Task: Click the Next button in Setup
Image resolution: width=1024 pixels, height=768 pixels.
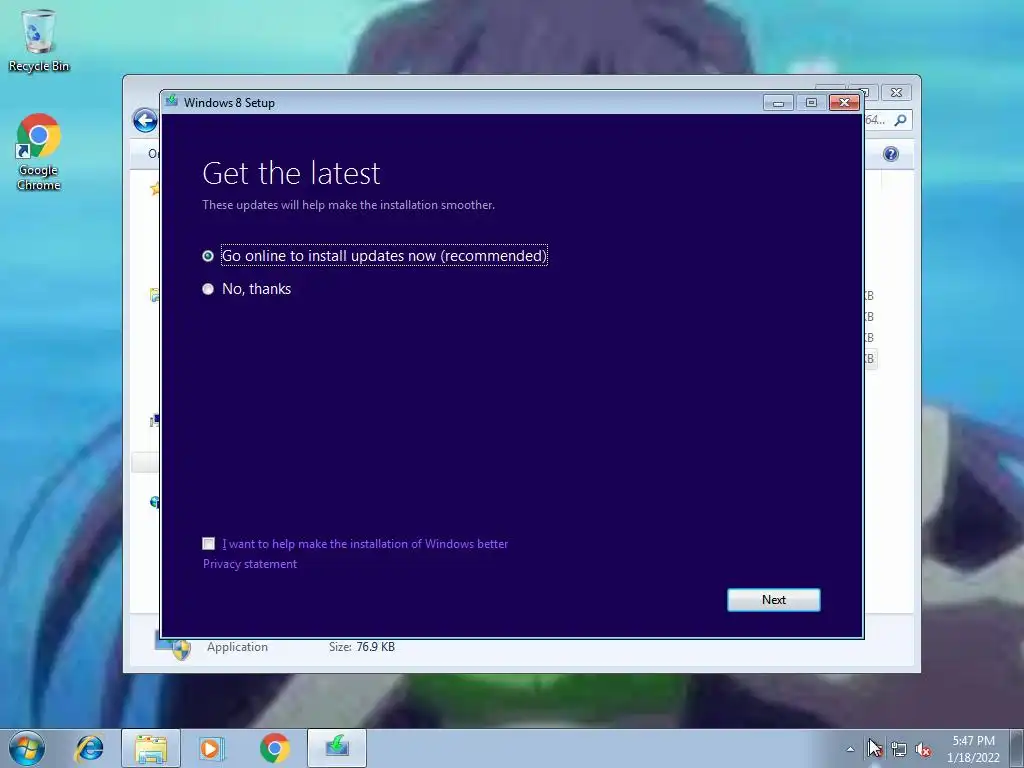Action: point(773,600)
